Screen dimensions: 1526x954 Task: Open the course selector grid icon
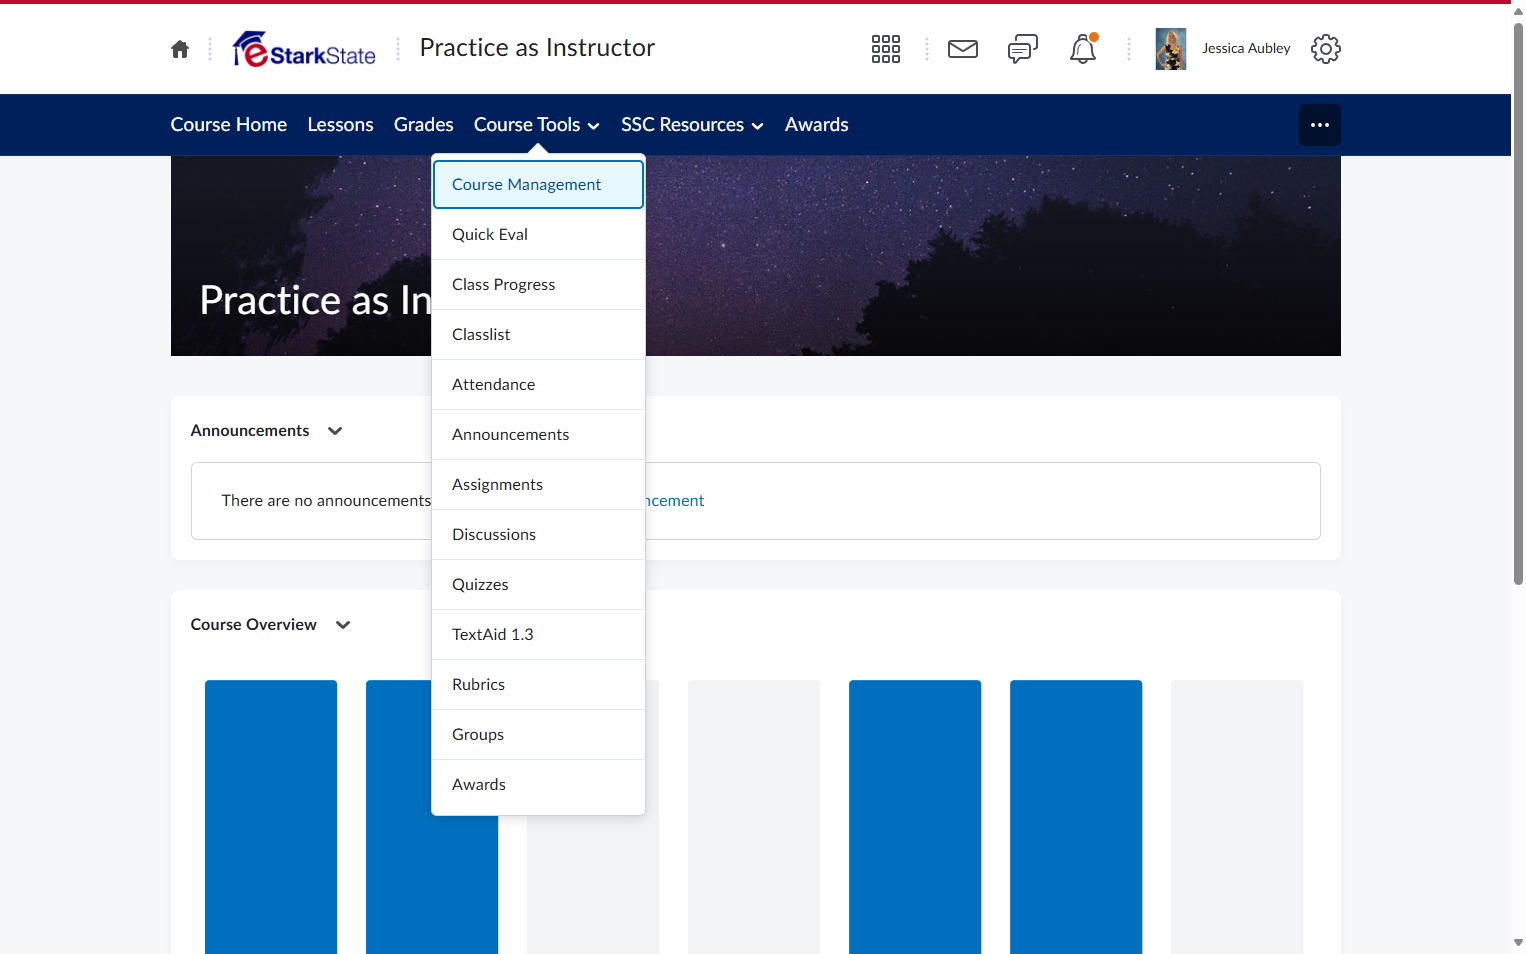pyautogui.click(x=886, y=49)
